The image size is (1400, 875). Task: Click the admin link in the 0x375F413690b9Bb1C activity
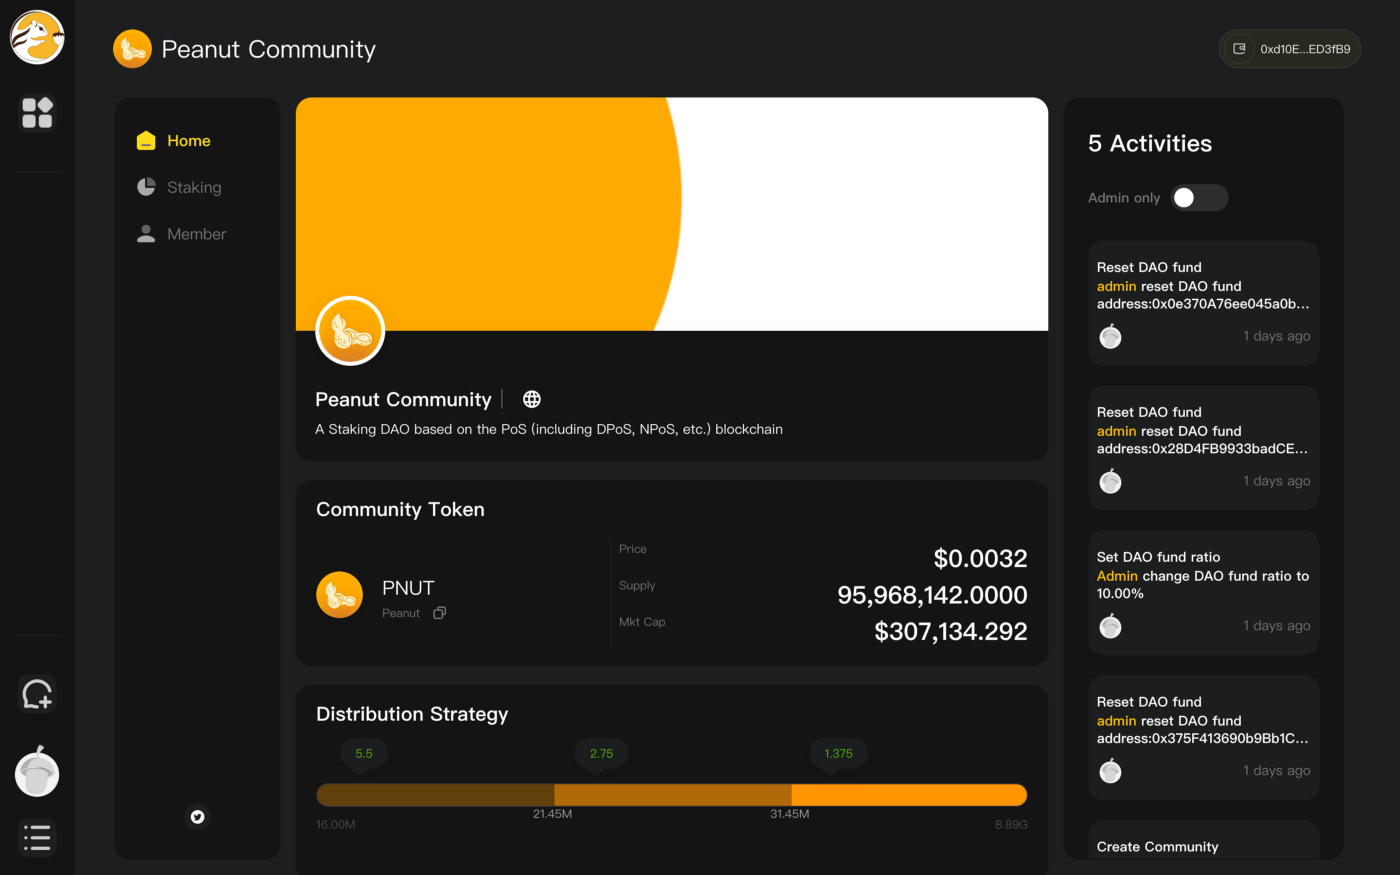(1116, 721)
